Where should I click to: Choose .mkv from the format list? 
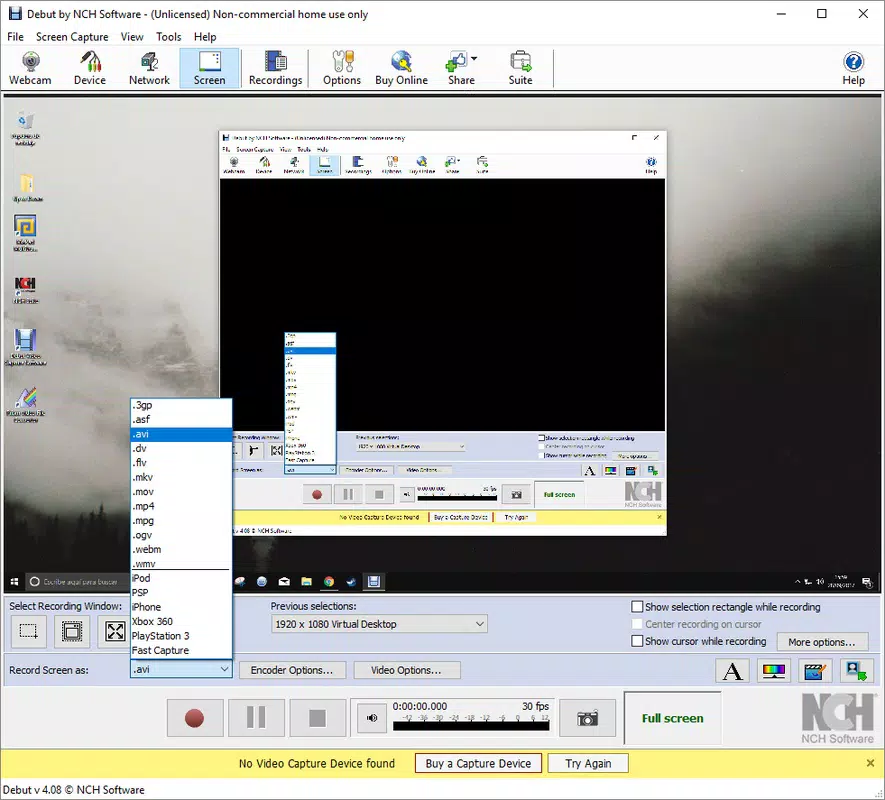(x=181, y=478)
